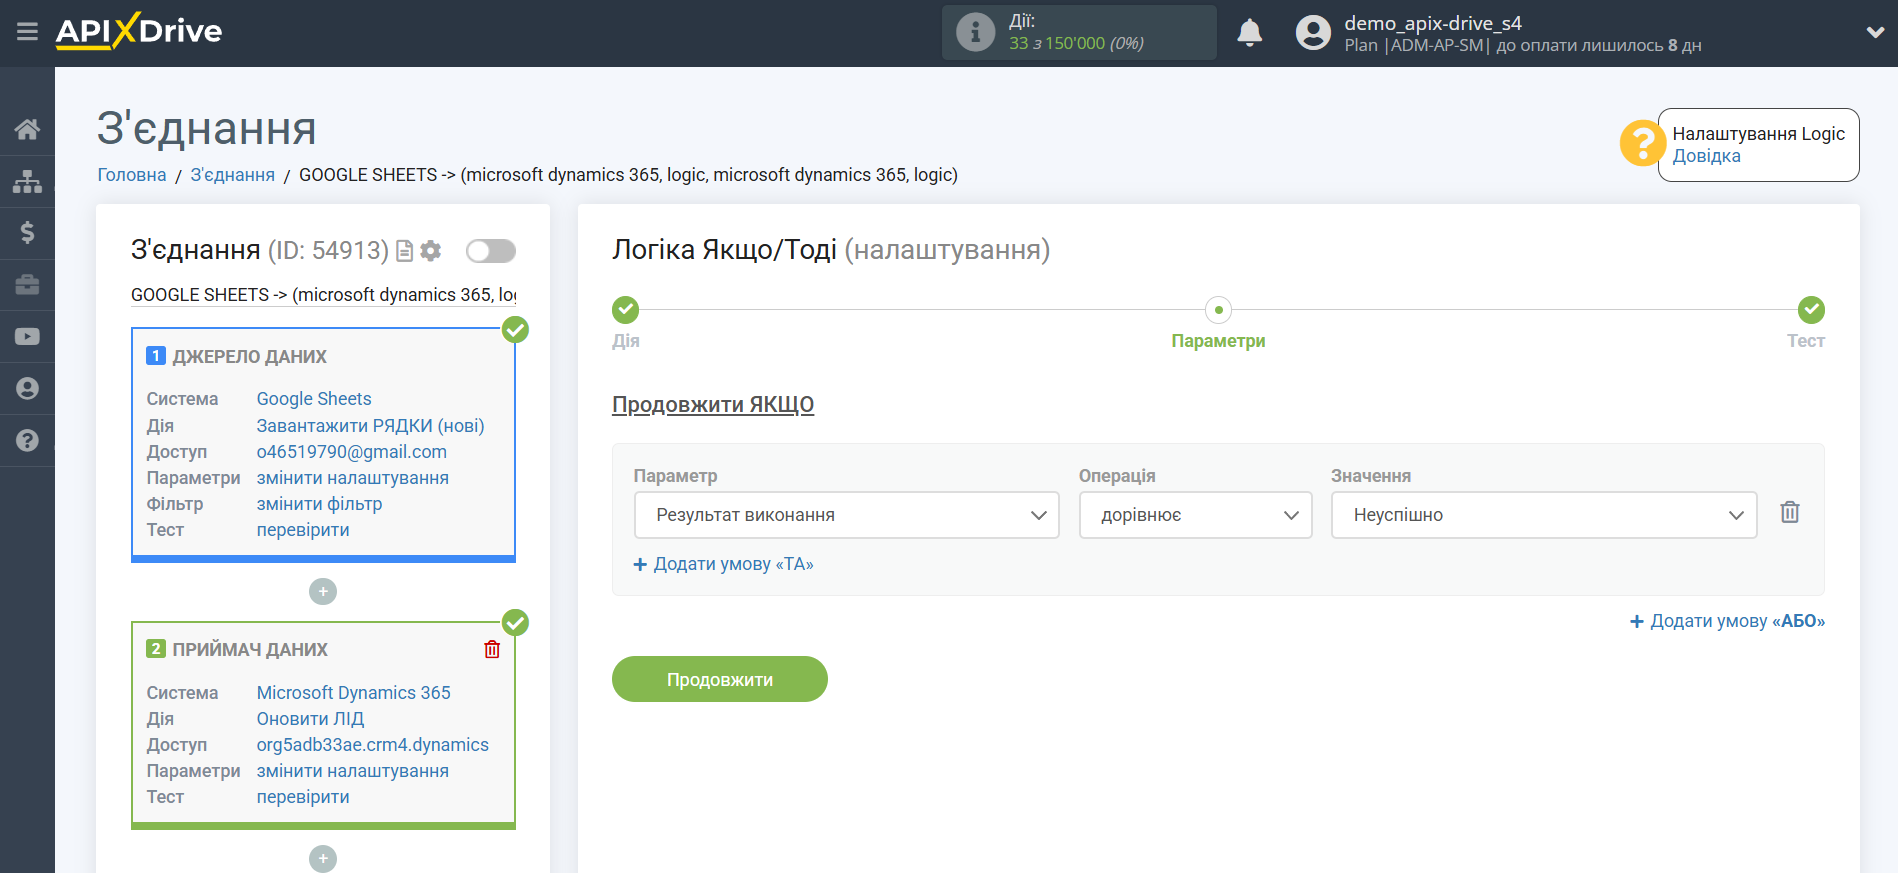Image resolution: width=1898 pixels, height=873 pixels.
Task: Click змінити фільтр link
Action: [x=319, y=504]
